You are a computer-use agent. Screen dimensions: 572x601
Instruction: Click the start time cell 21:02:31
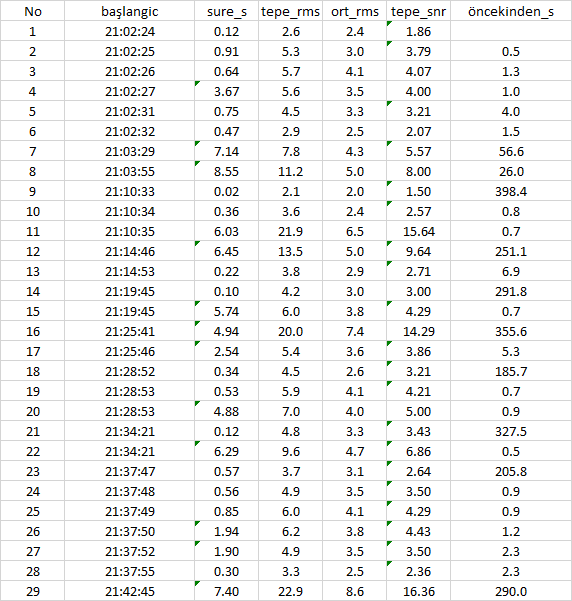[130, 112]
